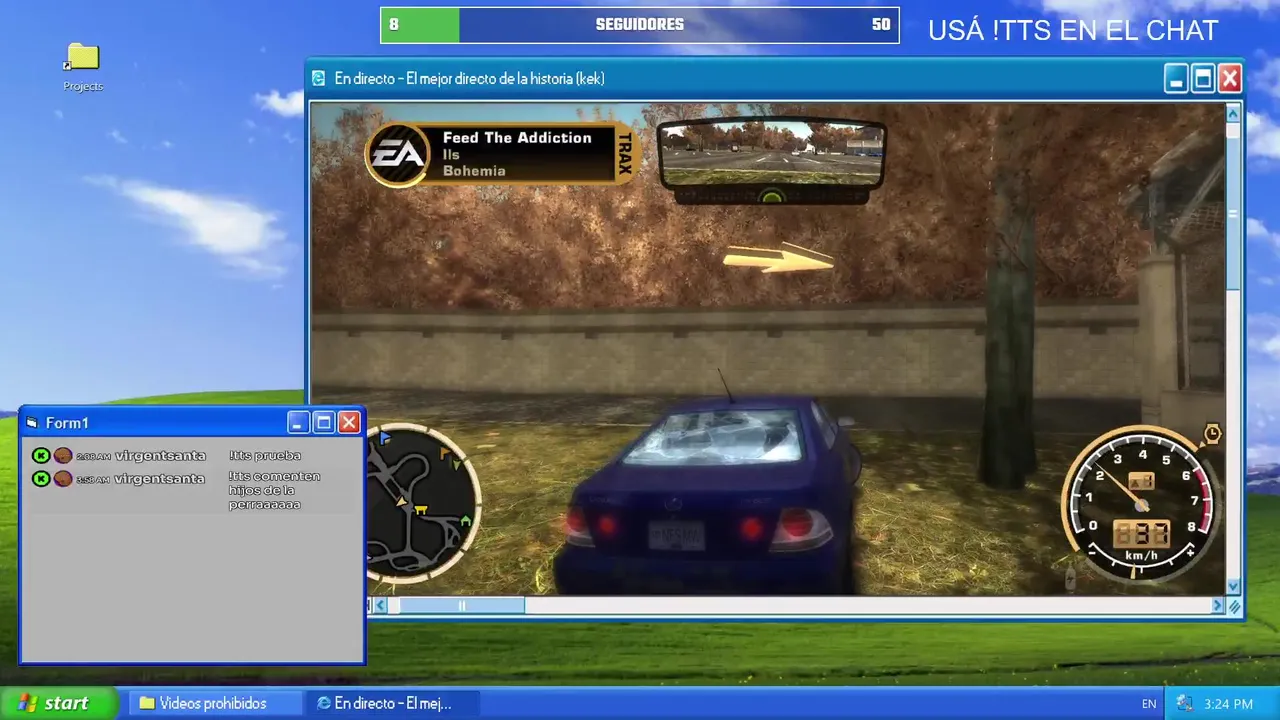1280x720 pixels.
Task: Maximize the En directo window
Action: 1203,78
